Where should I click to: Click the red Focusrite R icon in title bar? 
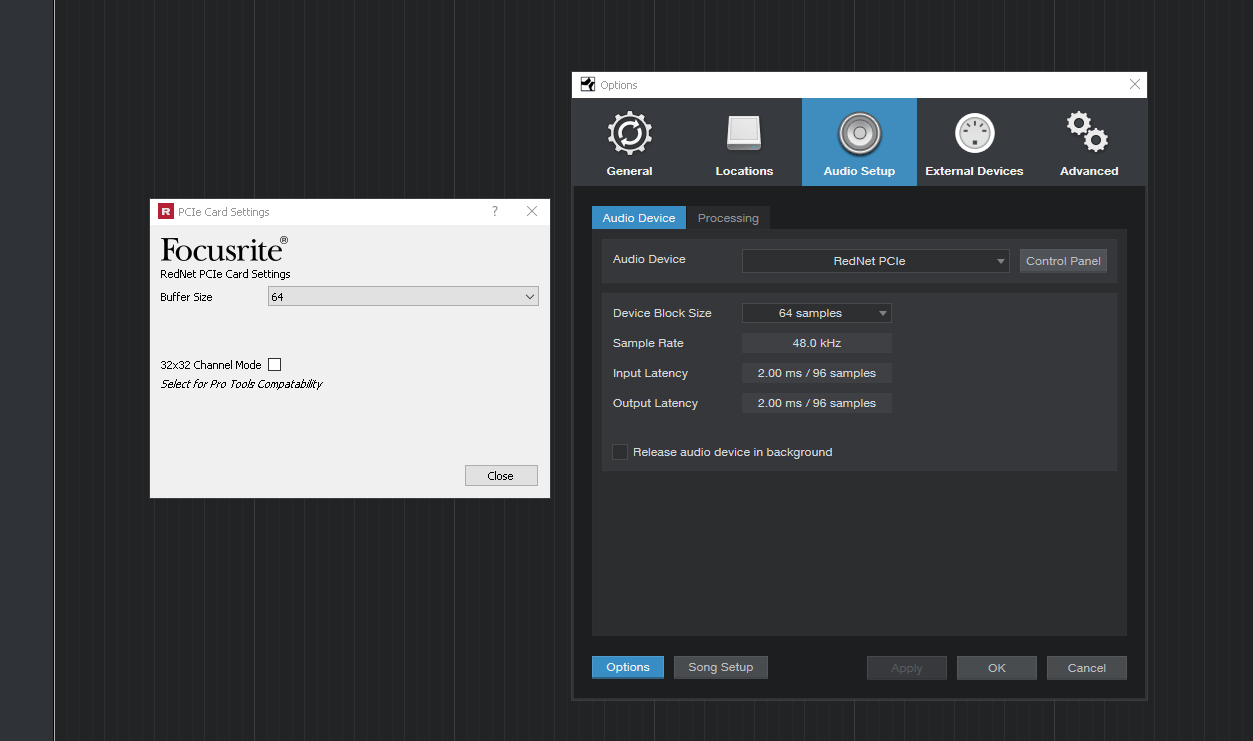pyautogui.click(x=166, y=211)
